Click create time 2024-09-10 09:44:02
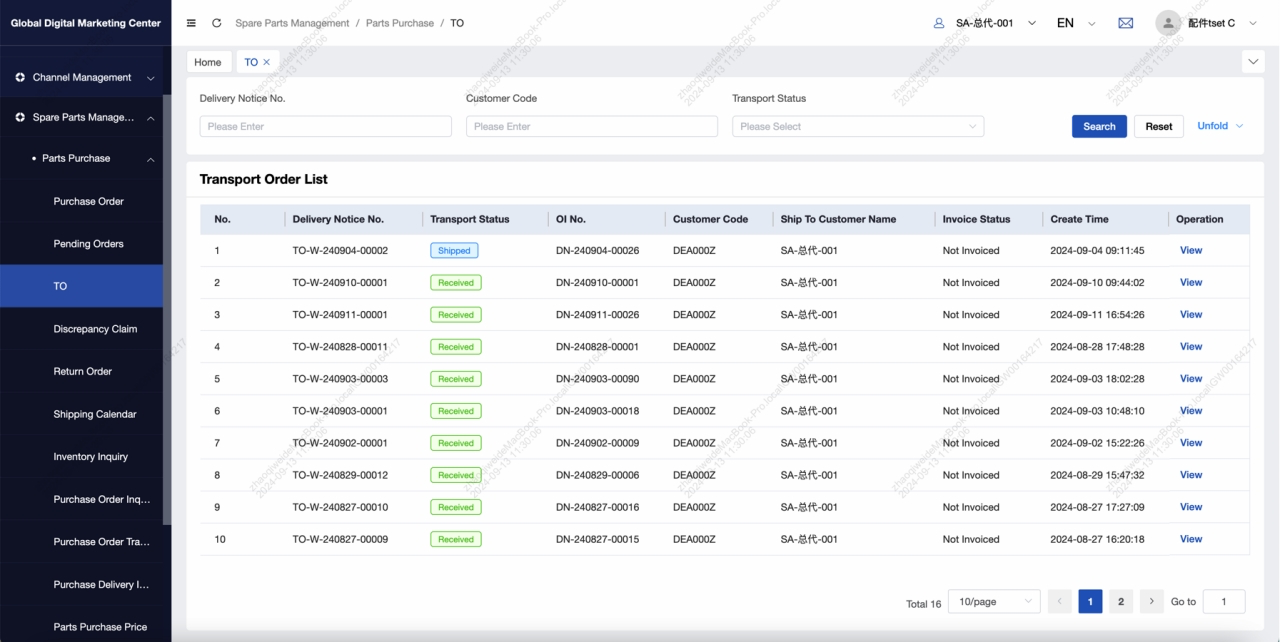 (1097, 283)
